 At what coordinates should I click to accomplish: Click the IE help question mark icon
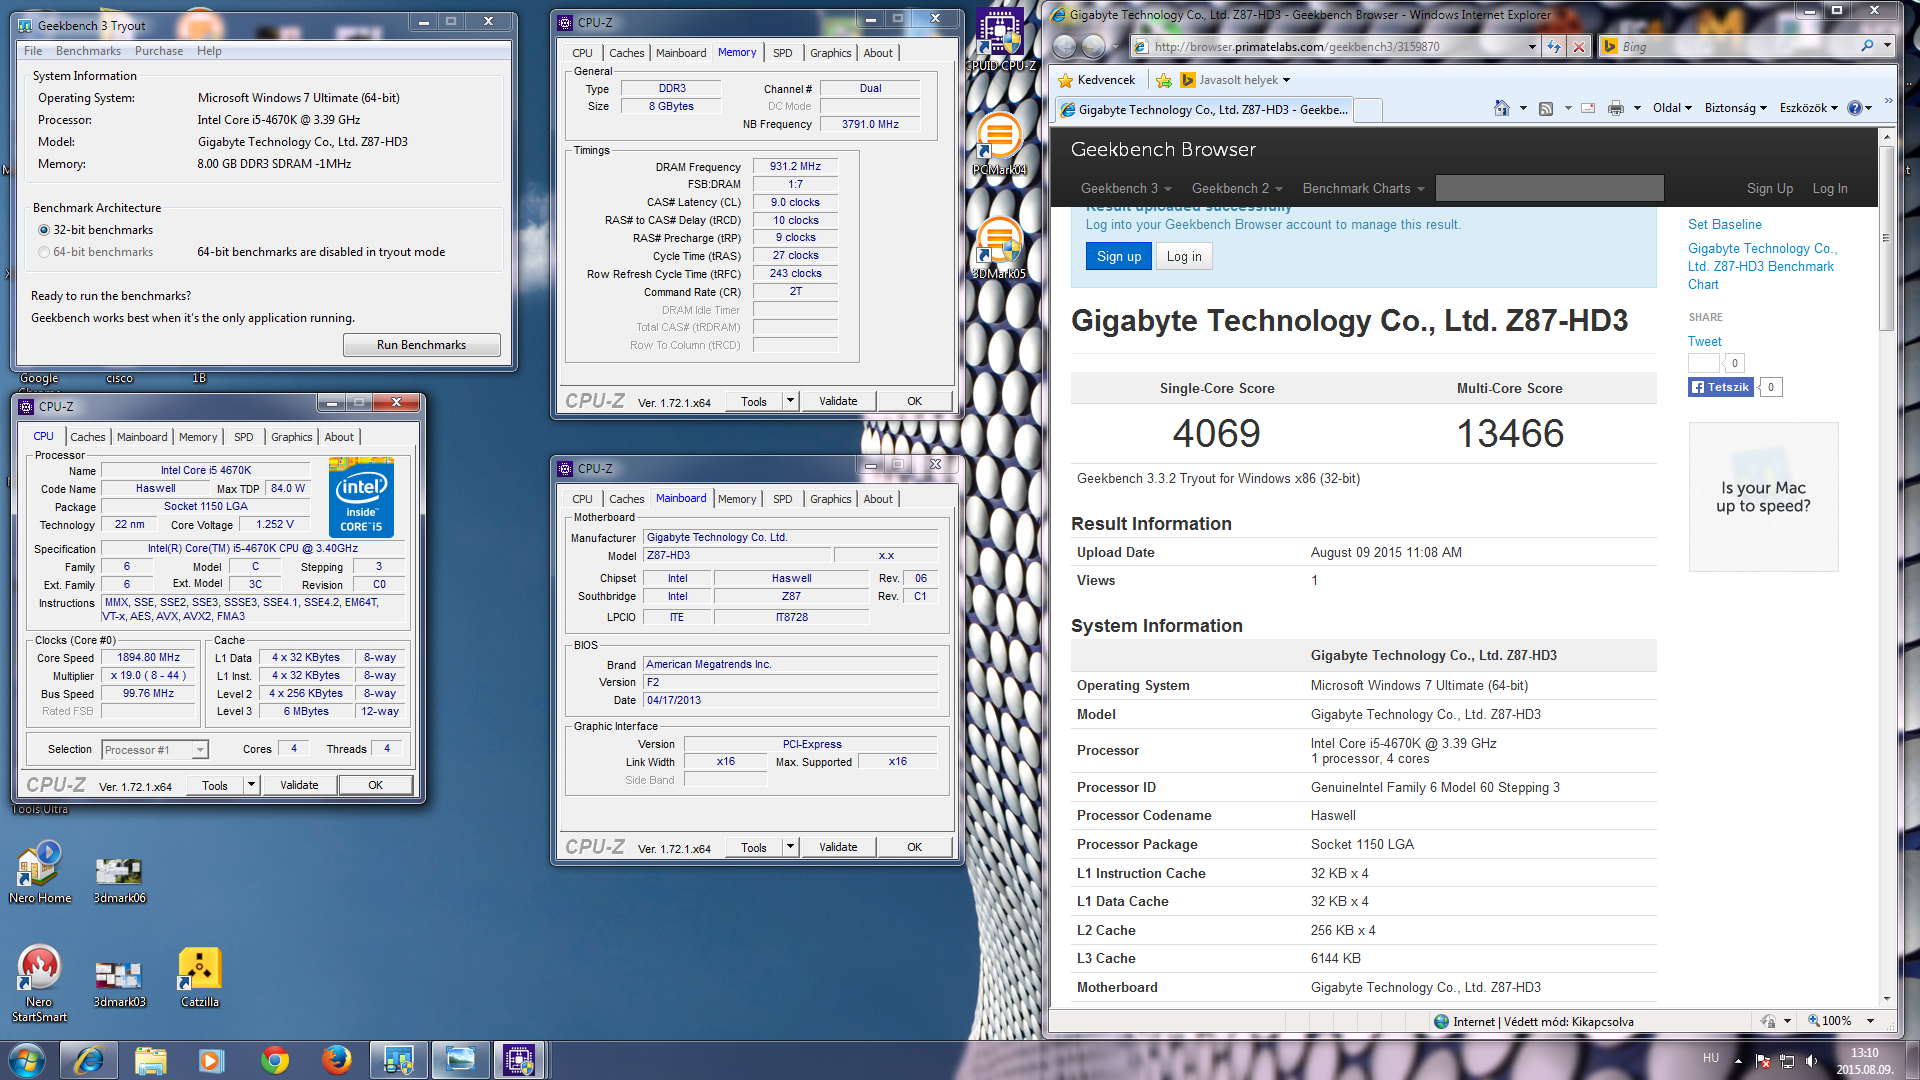coord(1855,108)
